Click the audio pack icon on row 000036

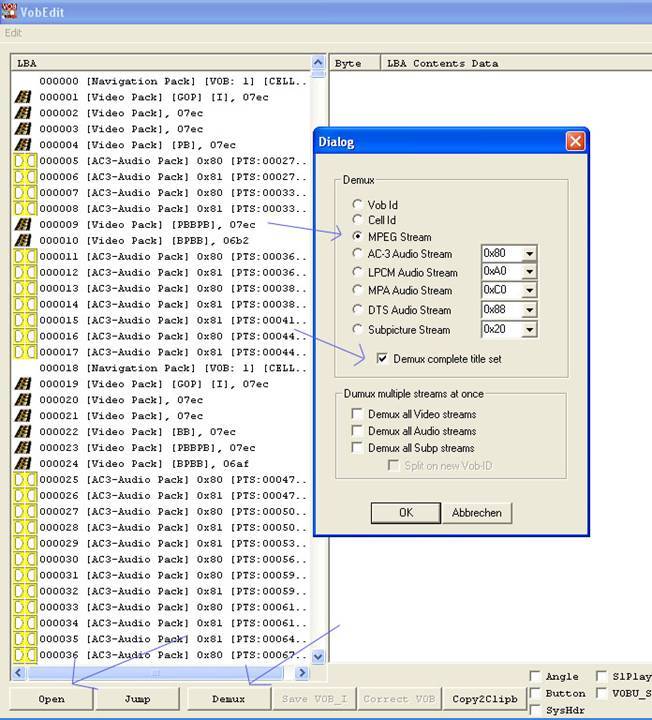coord(25,655)
